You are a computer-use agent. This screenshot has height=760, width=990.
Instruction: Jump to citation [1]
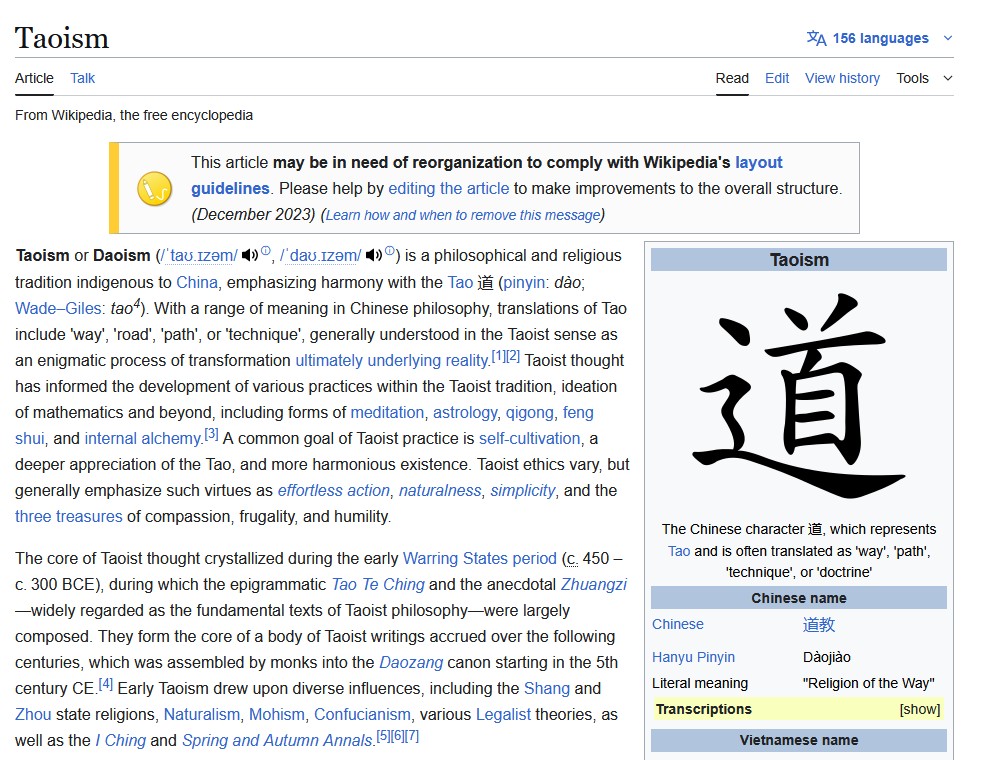click(498, 356)
